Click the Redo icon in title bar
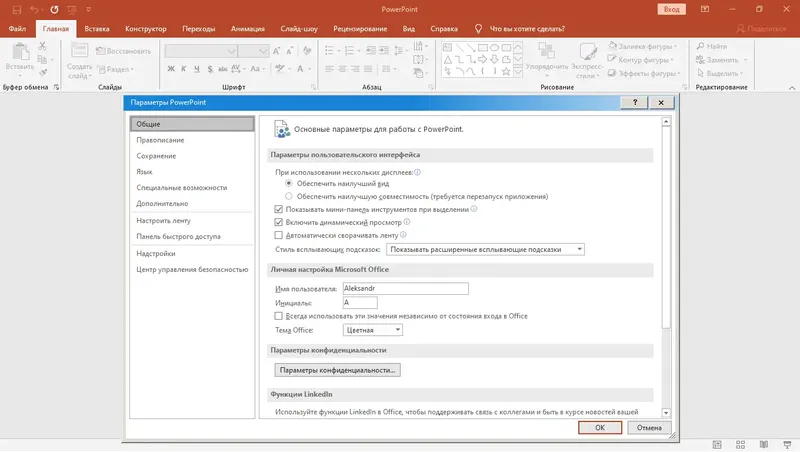 point(54,9)
